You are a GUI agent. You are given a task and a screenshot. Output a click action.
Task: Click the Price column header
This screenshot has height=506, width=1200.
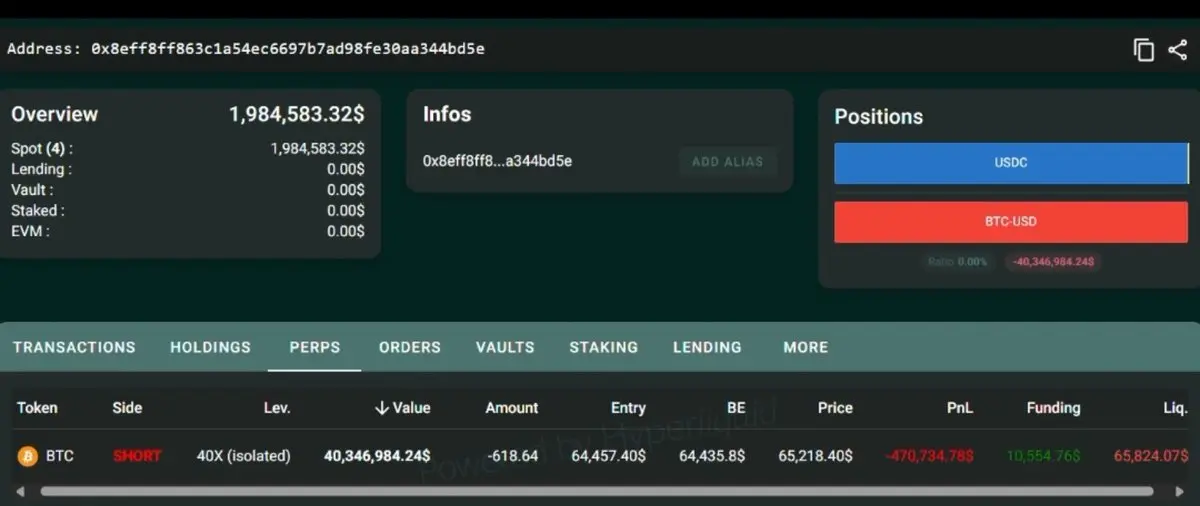(x=835, y=408)
